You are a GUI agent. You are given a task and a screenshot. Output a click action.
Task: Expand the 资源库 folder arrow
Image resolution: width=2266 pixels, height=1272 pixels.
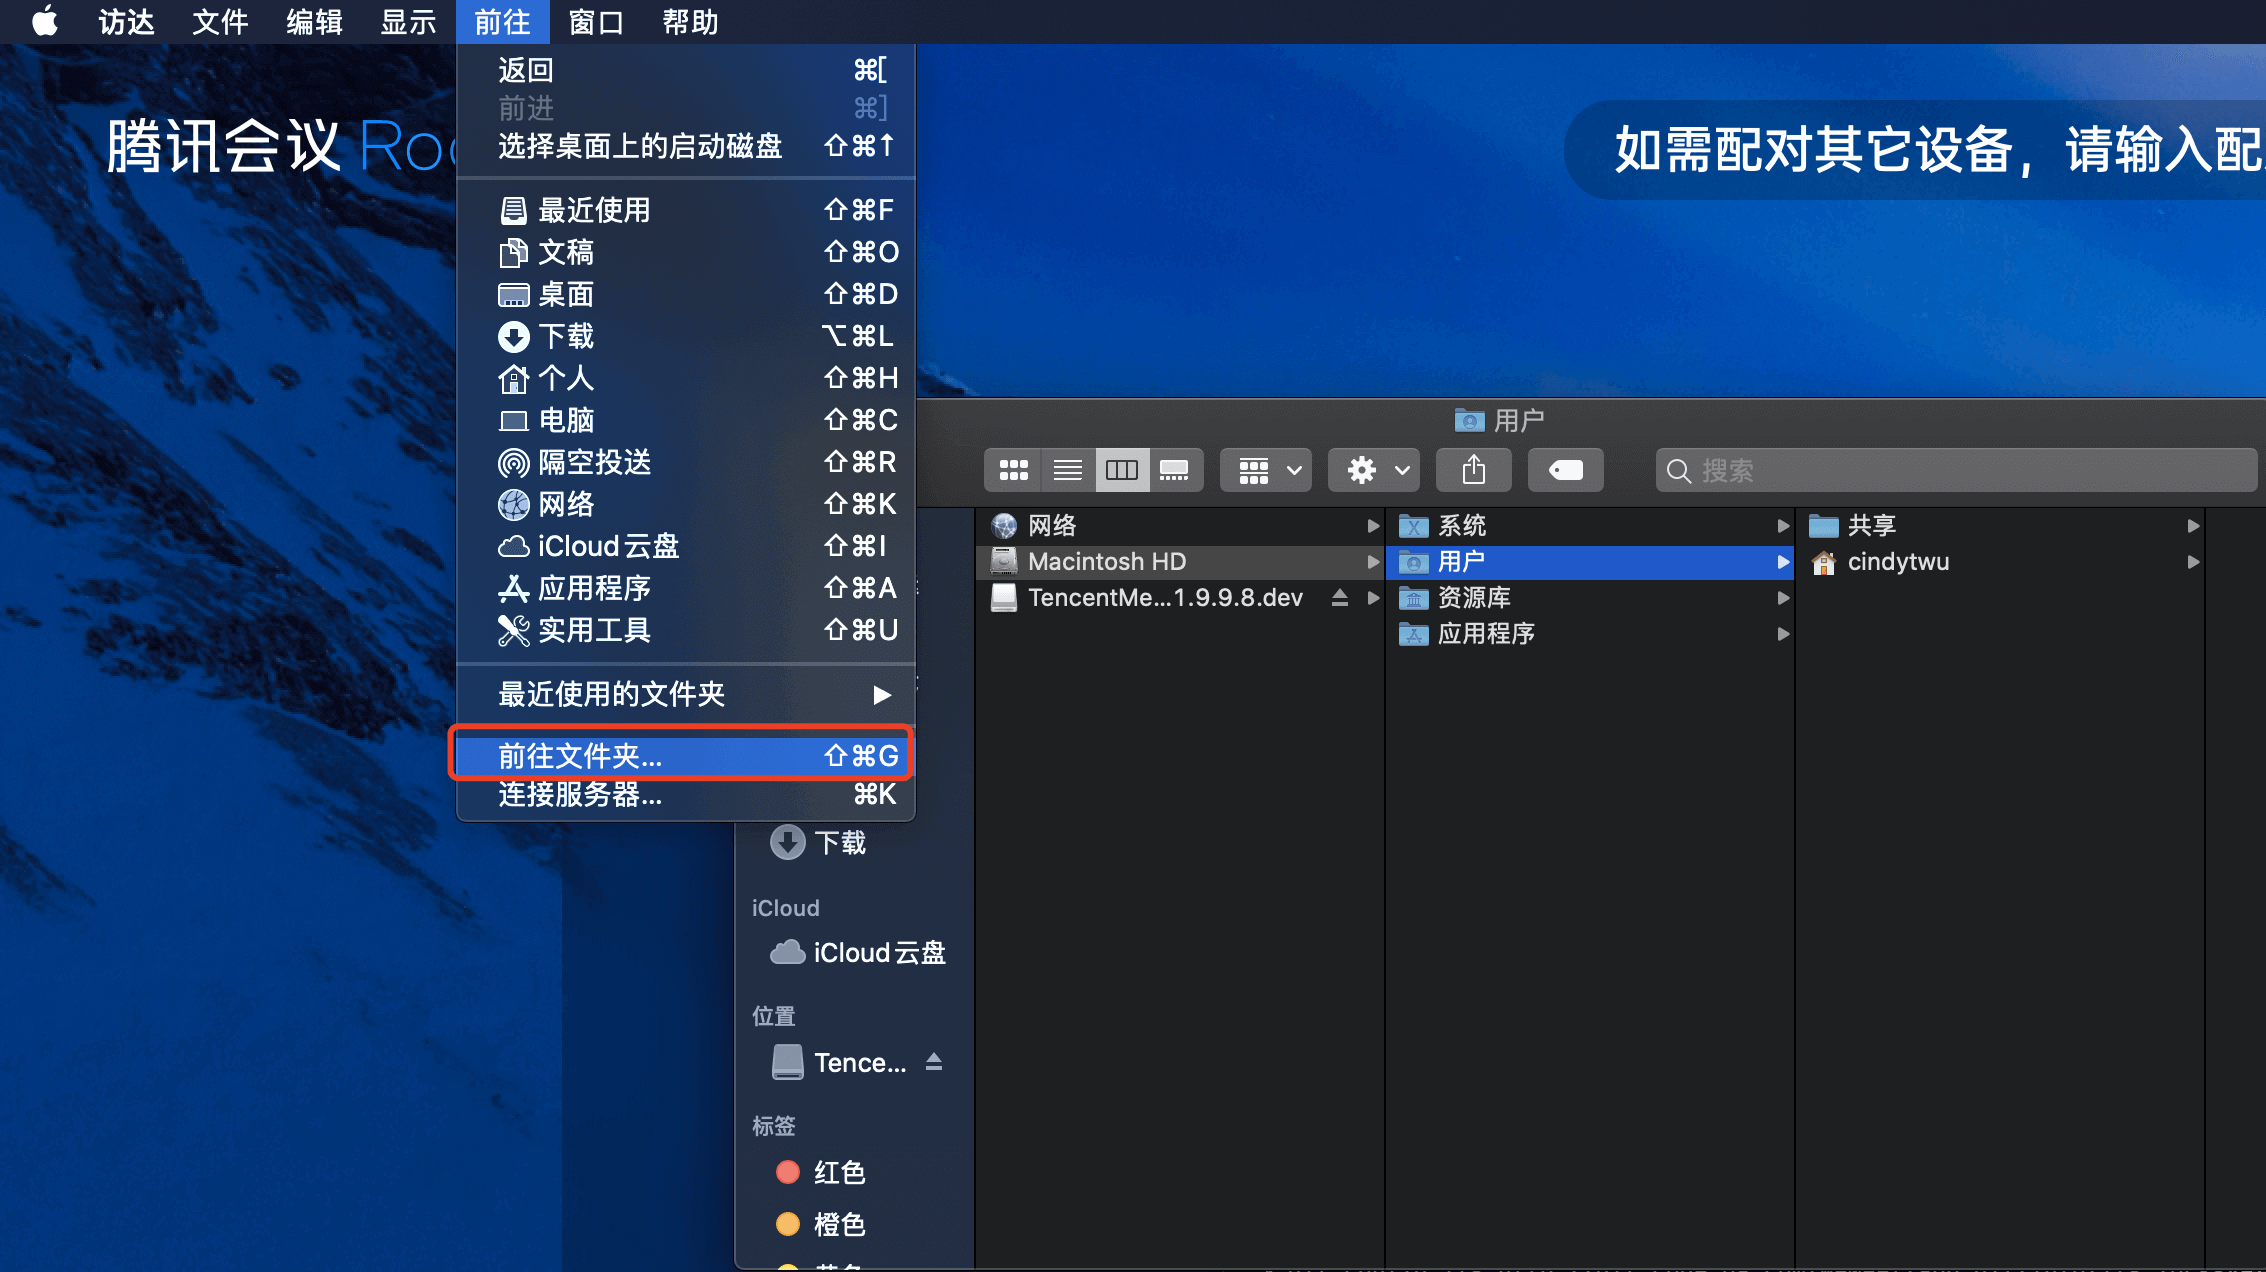(x=1783, y=598)
